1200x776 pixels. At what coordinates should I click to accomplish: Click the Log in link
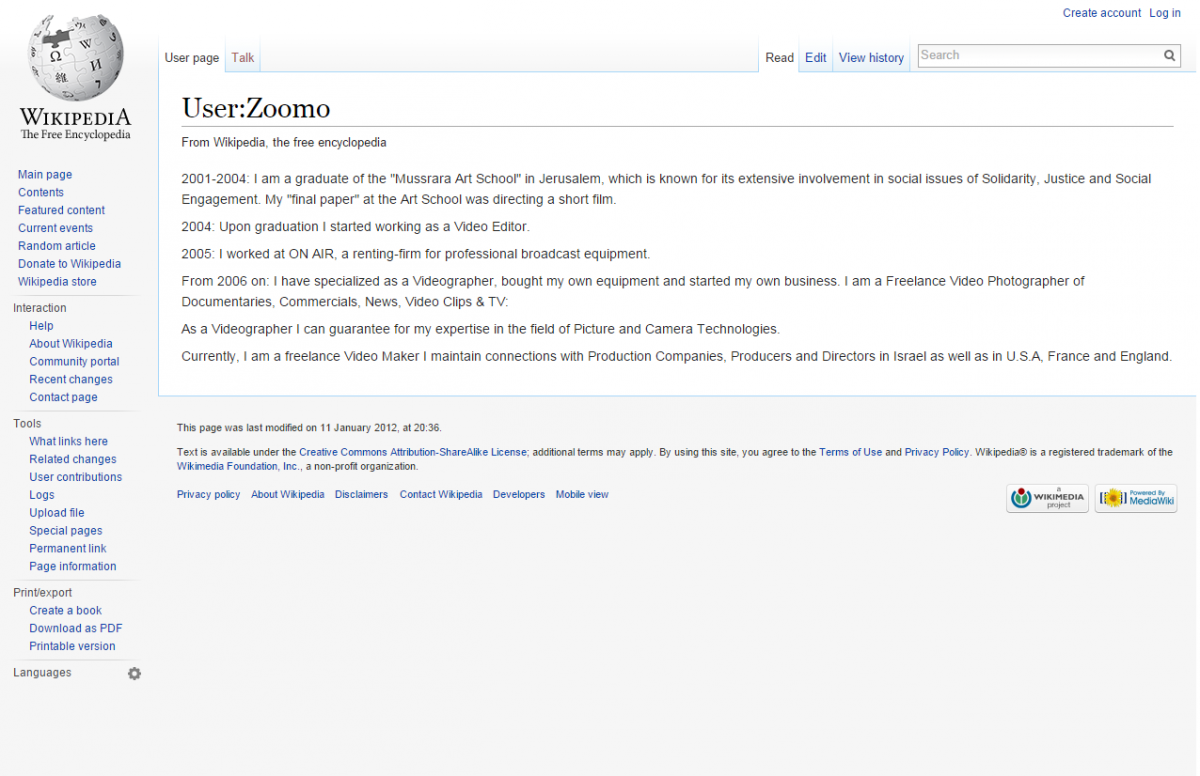tap(1165, 13)
